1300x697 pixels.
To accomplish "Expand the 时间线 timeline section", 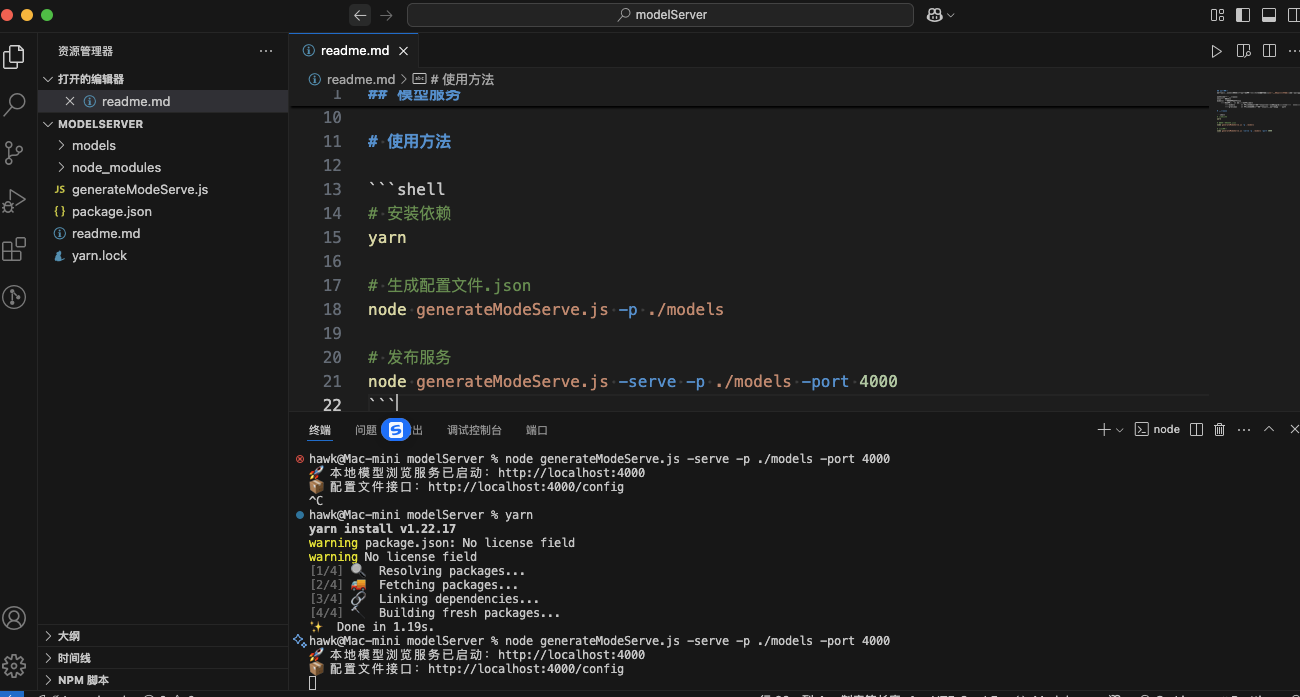I will pos(163,658).
